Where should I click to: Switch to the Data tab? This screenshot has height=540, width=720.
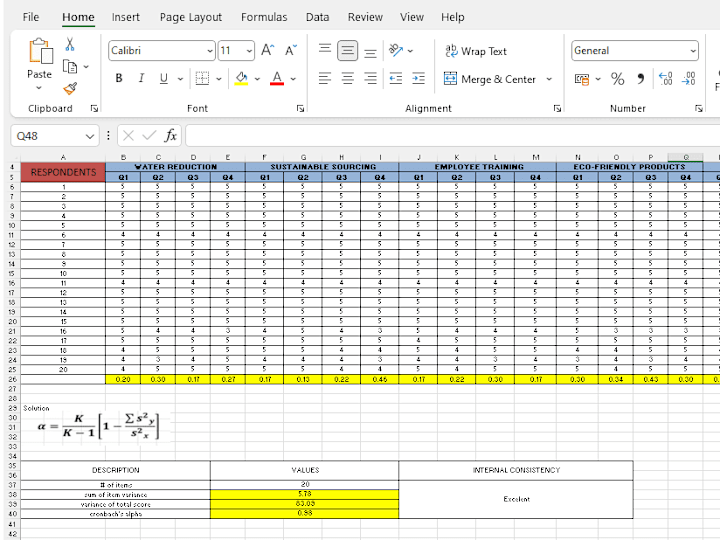317,17
